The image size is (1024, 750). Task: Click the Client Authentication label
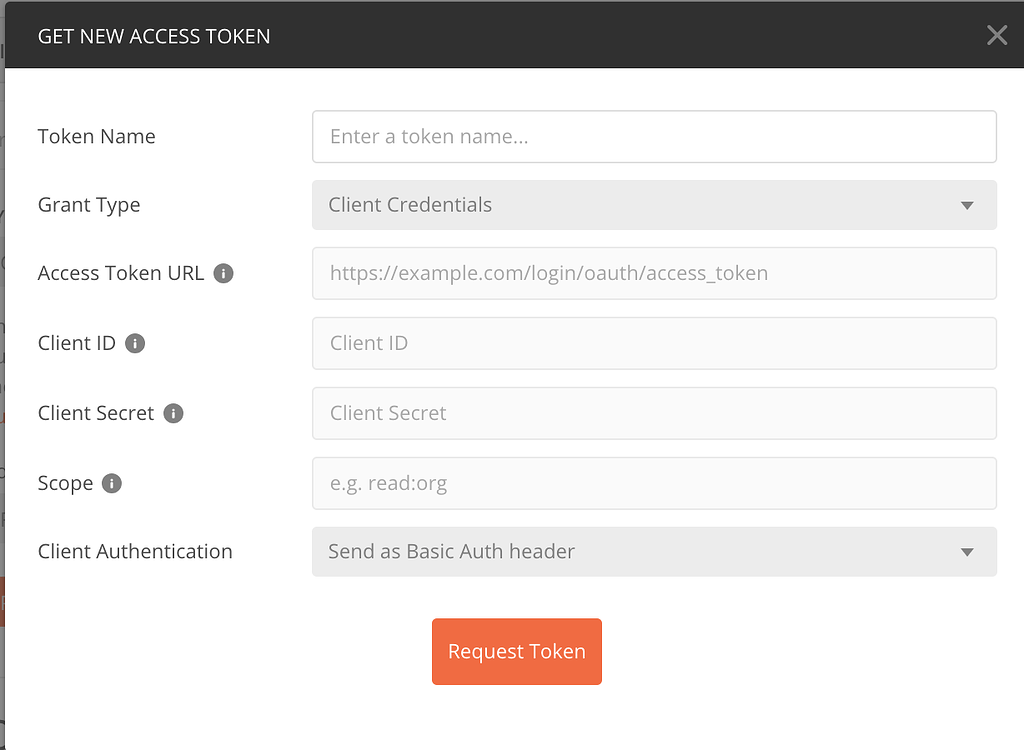(x=135, y=552)
